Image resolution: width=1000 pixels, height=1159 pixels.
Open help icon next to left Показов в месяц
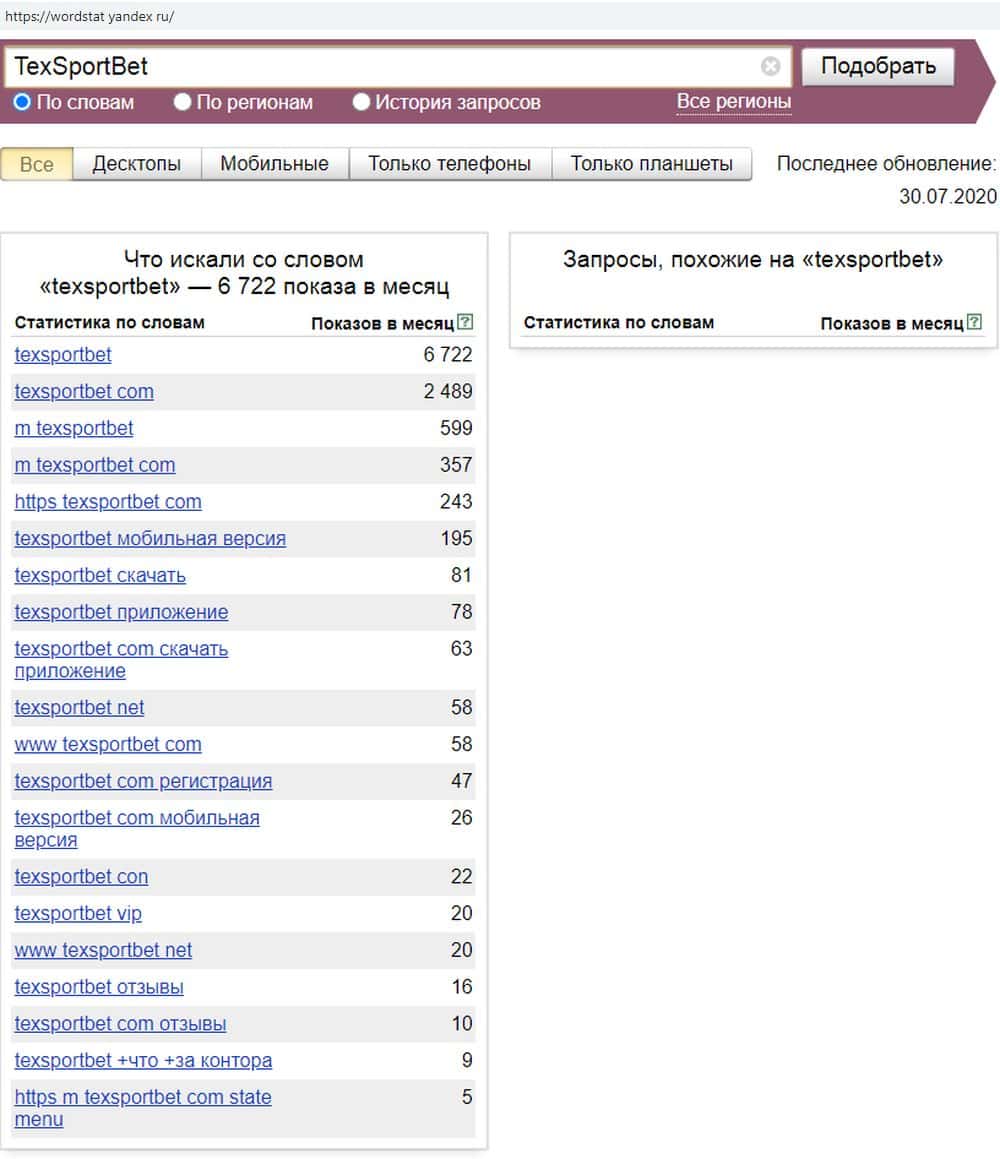click(x=465, y=322)
